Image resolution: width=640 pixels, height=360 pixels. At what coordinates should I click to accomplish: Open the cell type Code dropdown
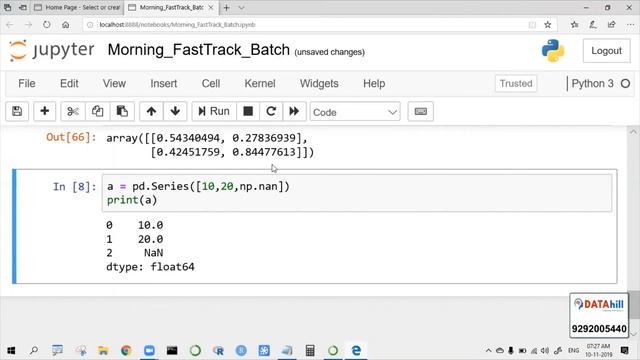coord(355,112)
